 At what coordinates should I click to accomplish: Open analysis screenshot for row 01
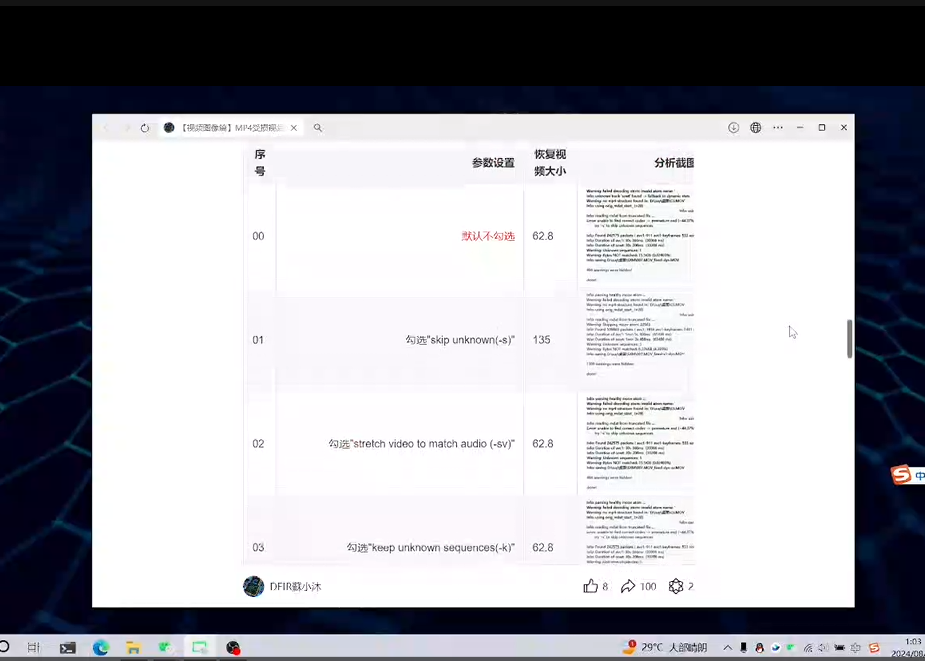click(640, 340)
